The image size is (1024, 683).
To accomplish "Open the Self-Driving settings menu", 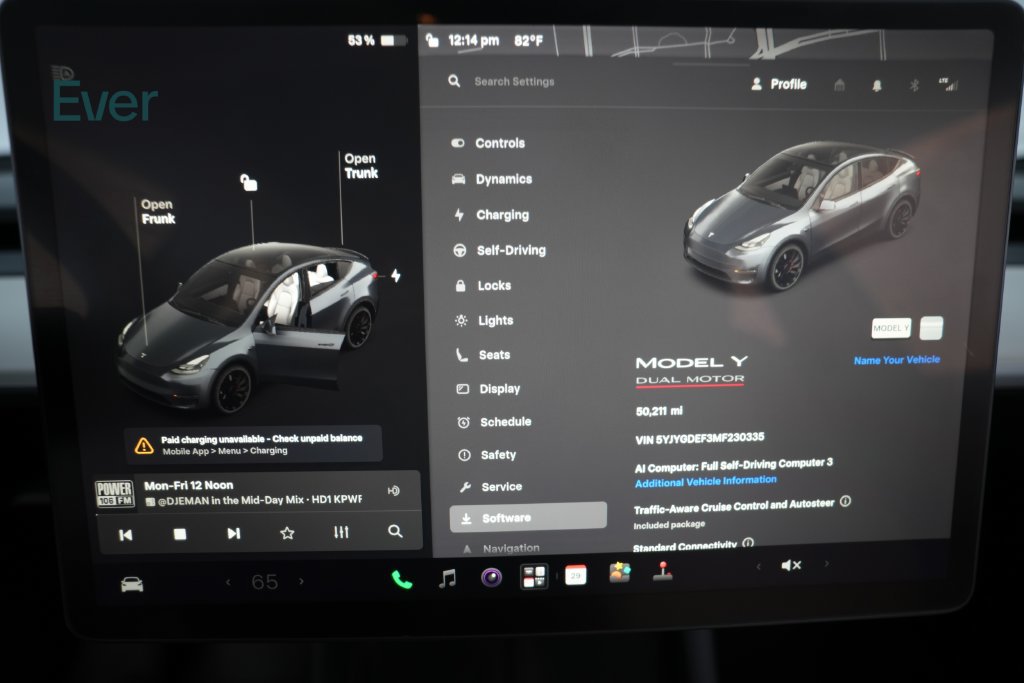I will [500, 250].
